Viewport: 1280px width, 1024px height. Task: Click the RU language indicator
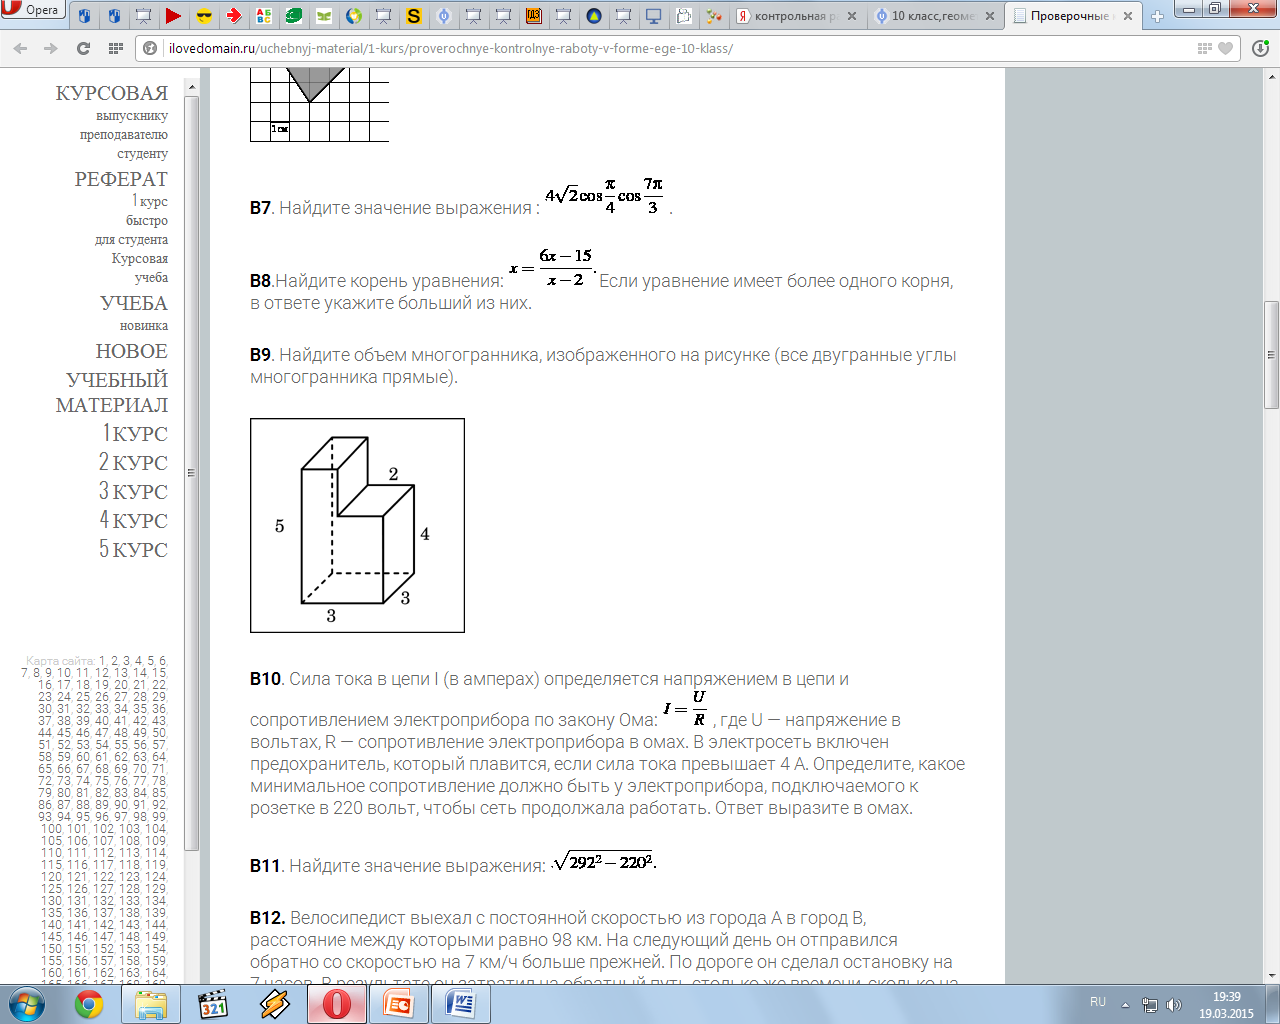1098,1002
